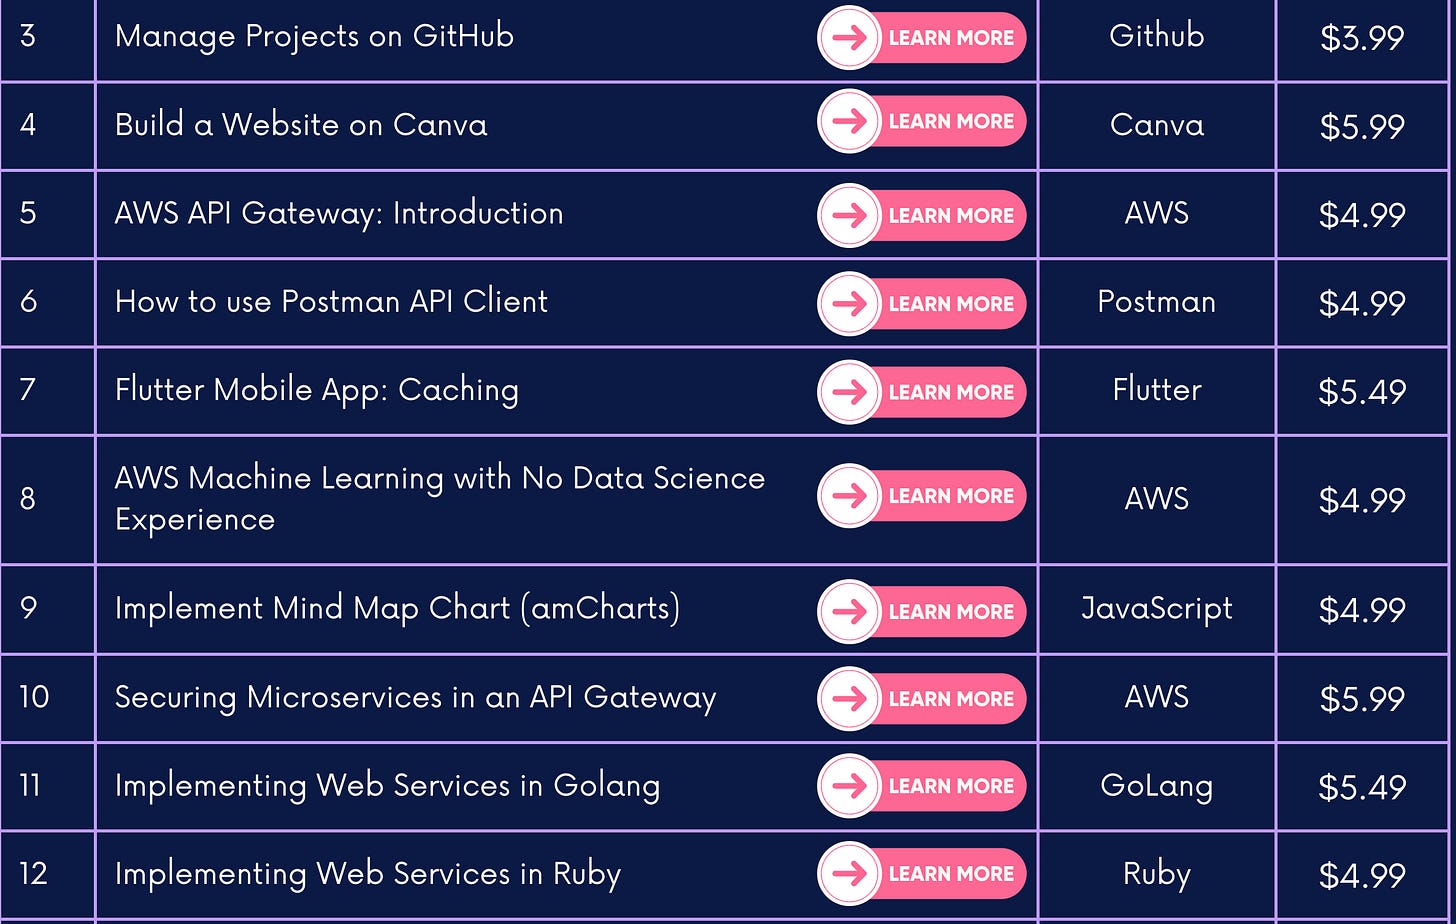Select the title 'AWS API Gateway: Introduction'
1456x924 pixels.
point(339,213)
